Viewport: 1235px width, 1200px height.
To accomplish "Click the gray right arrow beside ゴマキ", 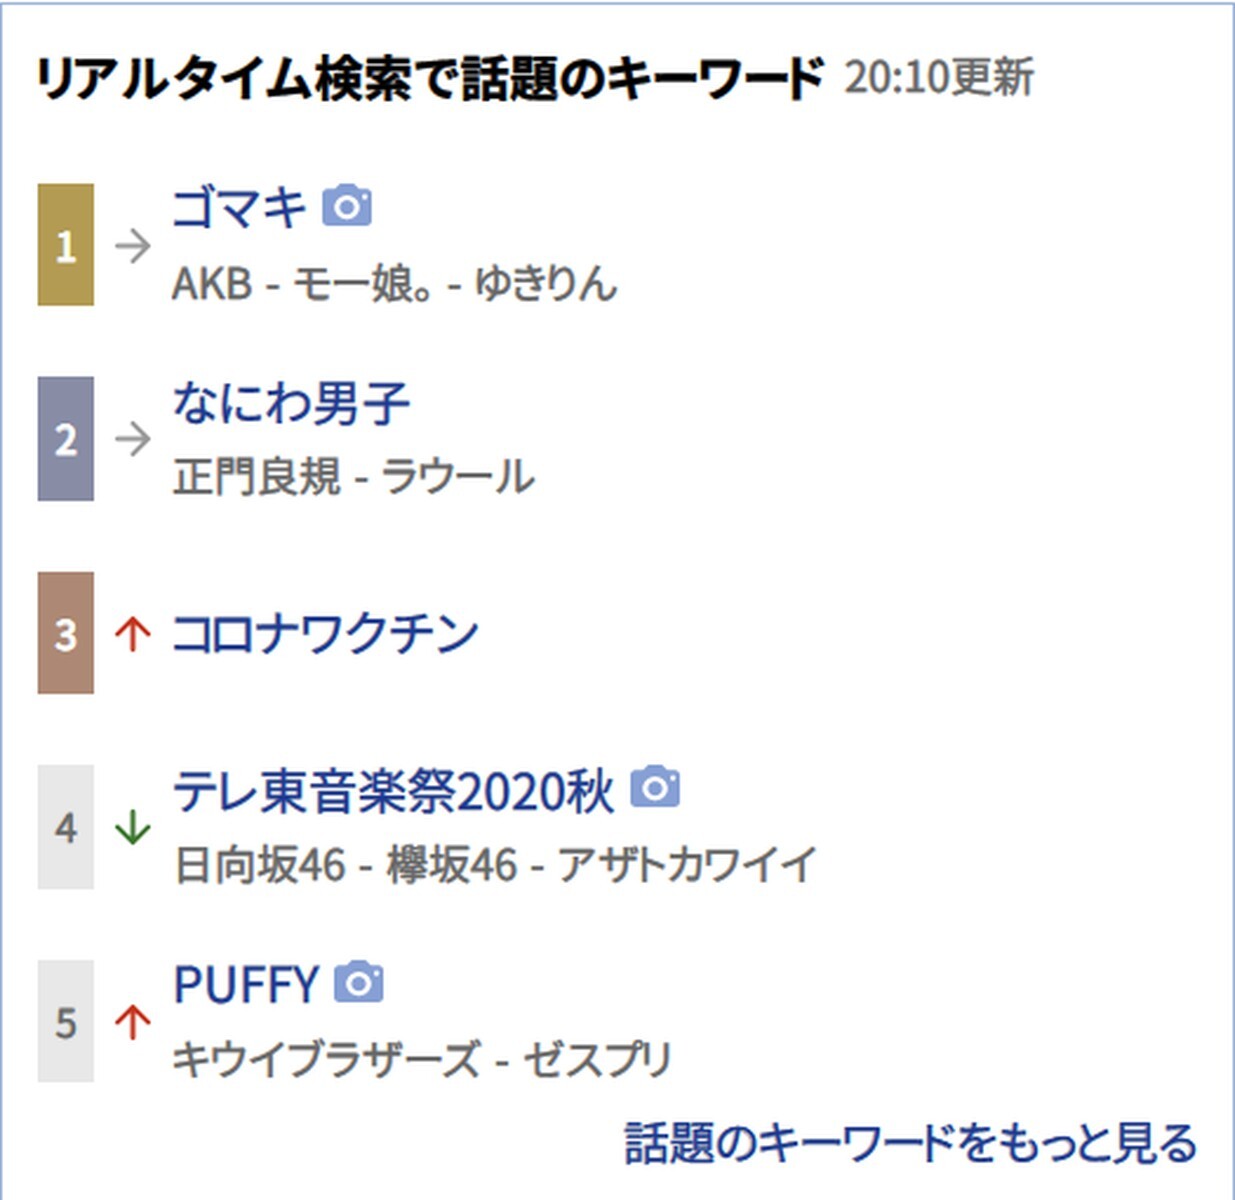I will [132, 245].
